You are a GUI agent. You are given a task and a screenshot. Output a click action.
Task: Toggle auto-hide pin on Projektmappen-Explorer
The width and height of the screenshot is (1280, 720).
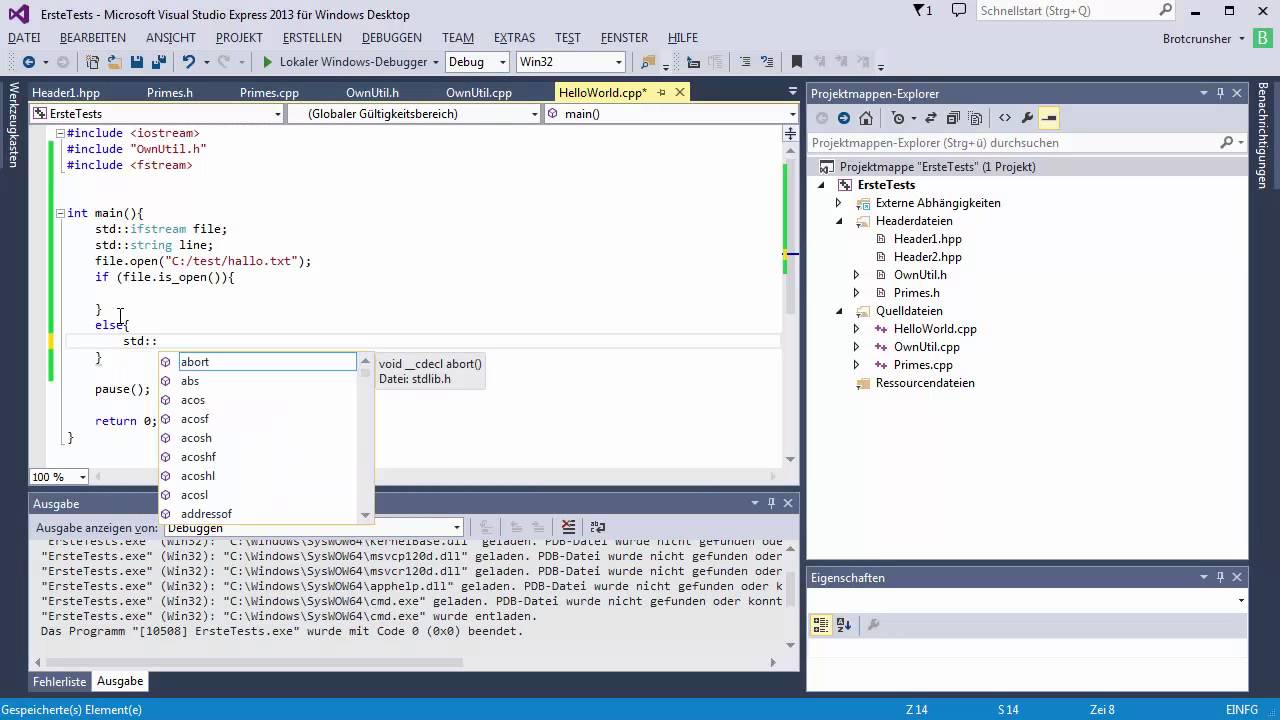(x=1220, y=93)
